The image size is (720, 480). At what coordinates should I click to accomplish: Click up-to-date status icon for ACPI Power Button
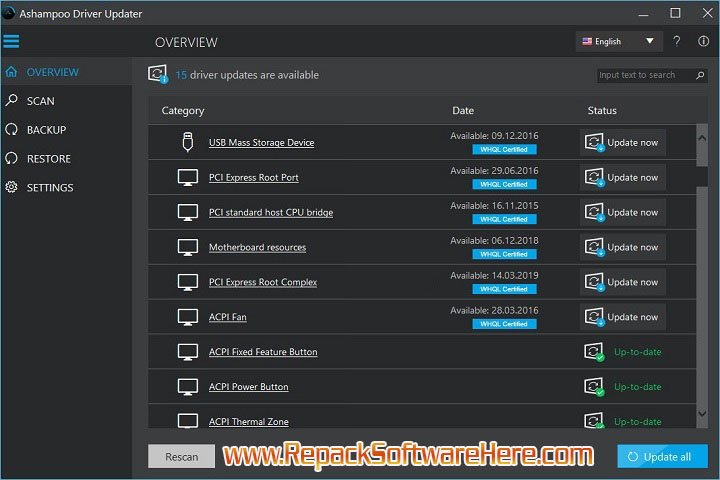coord(594,387)
